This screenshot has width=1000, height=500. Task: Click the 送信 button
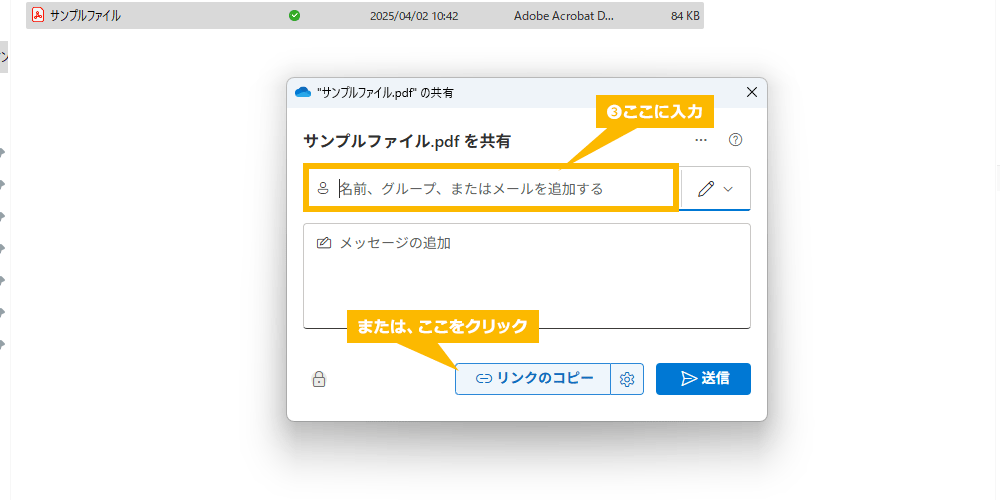(703, 379)
